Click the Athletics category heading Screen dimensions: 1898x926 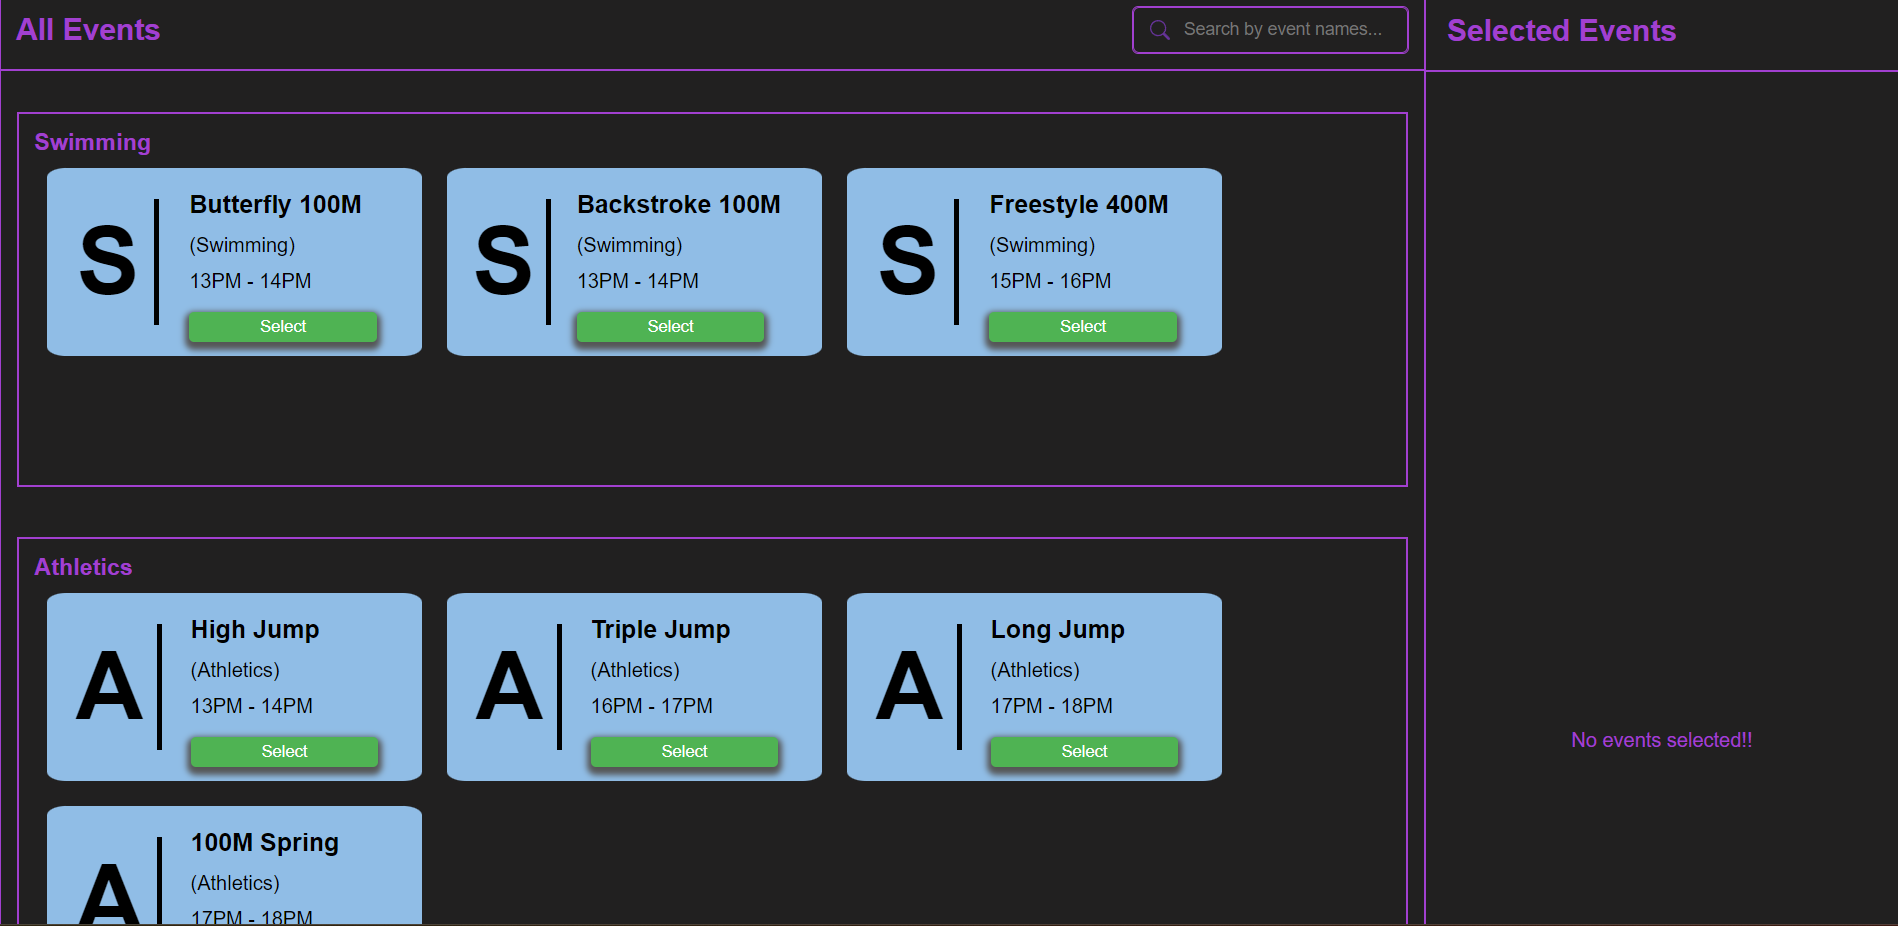pos(83,567)
